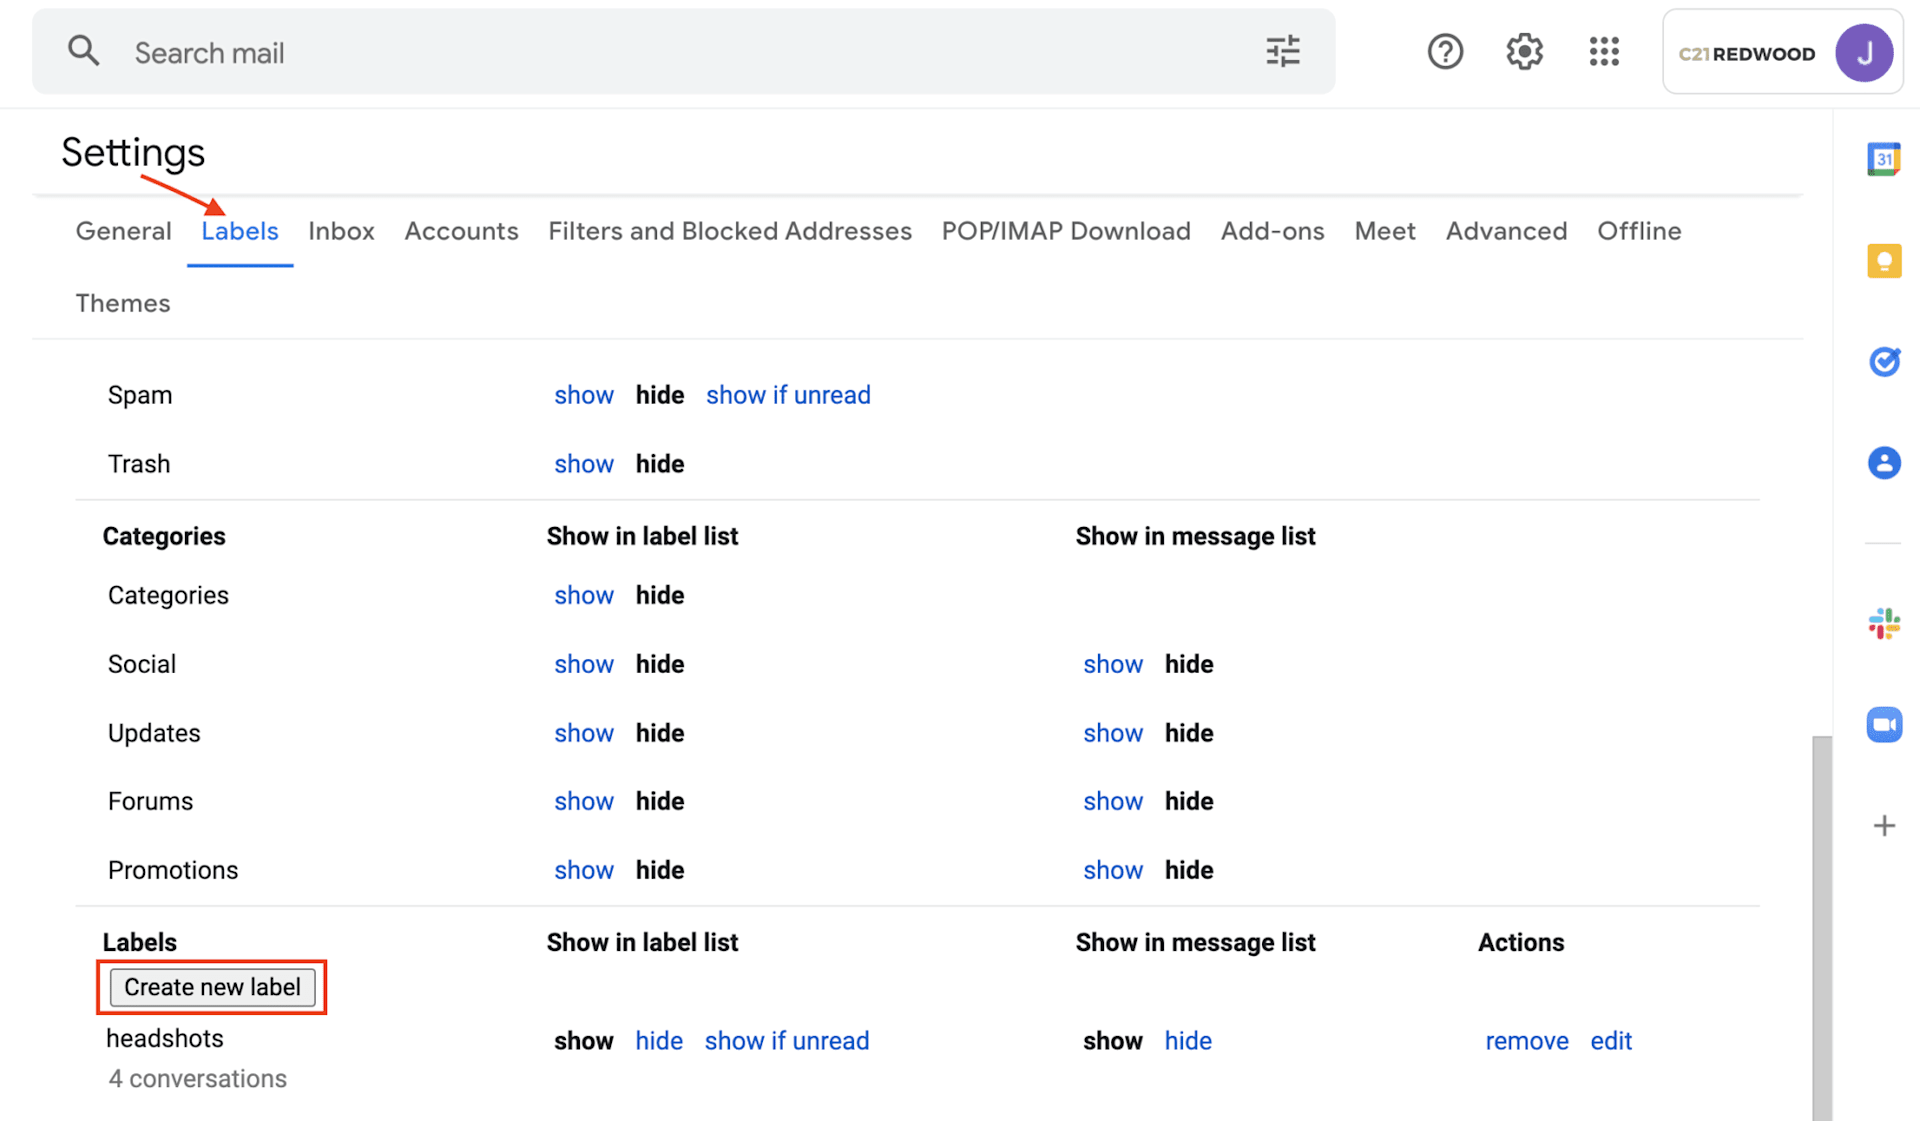Open Google Tasks side panel
Screen dimensions: 1920x1121
pyautogui.click(x=1883, y=361)
